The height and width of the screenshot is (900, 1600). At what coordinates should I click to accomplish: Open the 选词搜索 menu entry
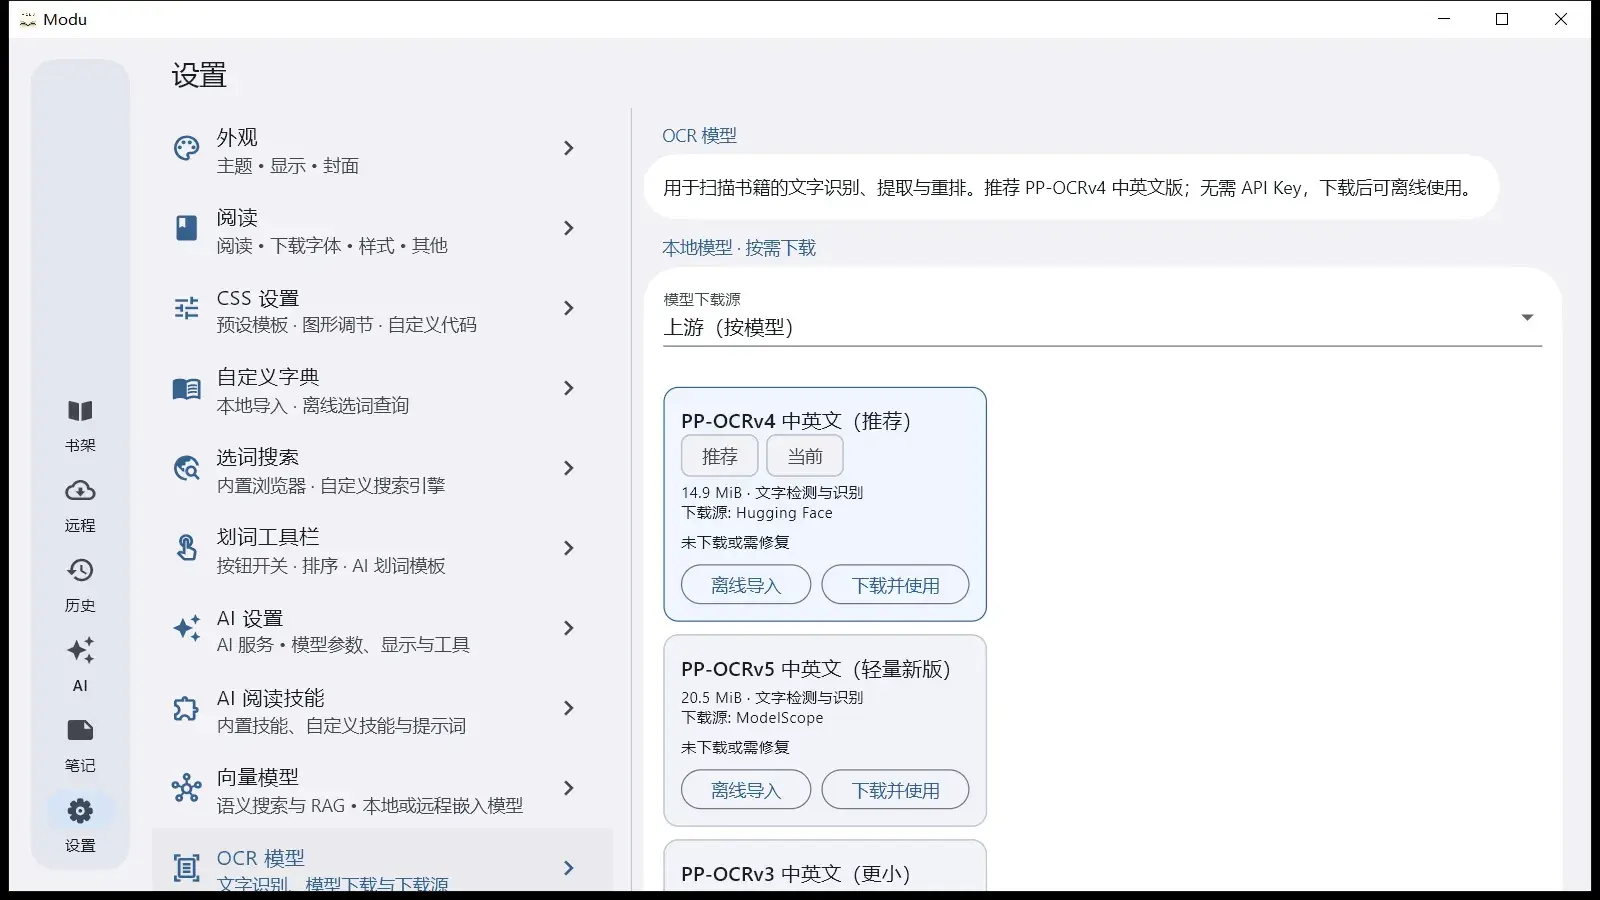point(382,468)
